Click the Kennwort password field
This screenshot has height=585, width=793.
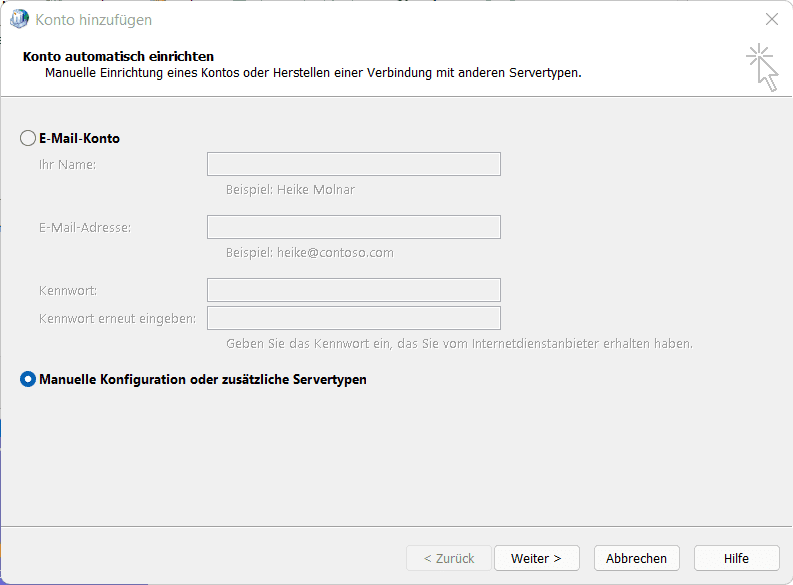[353, 290]
